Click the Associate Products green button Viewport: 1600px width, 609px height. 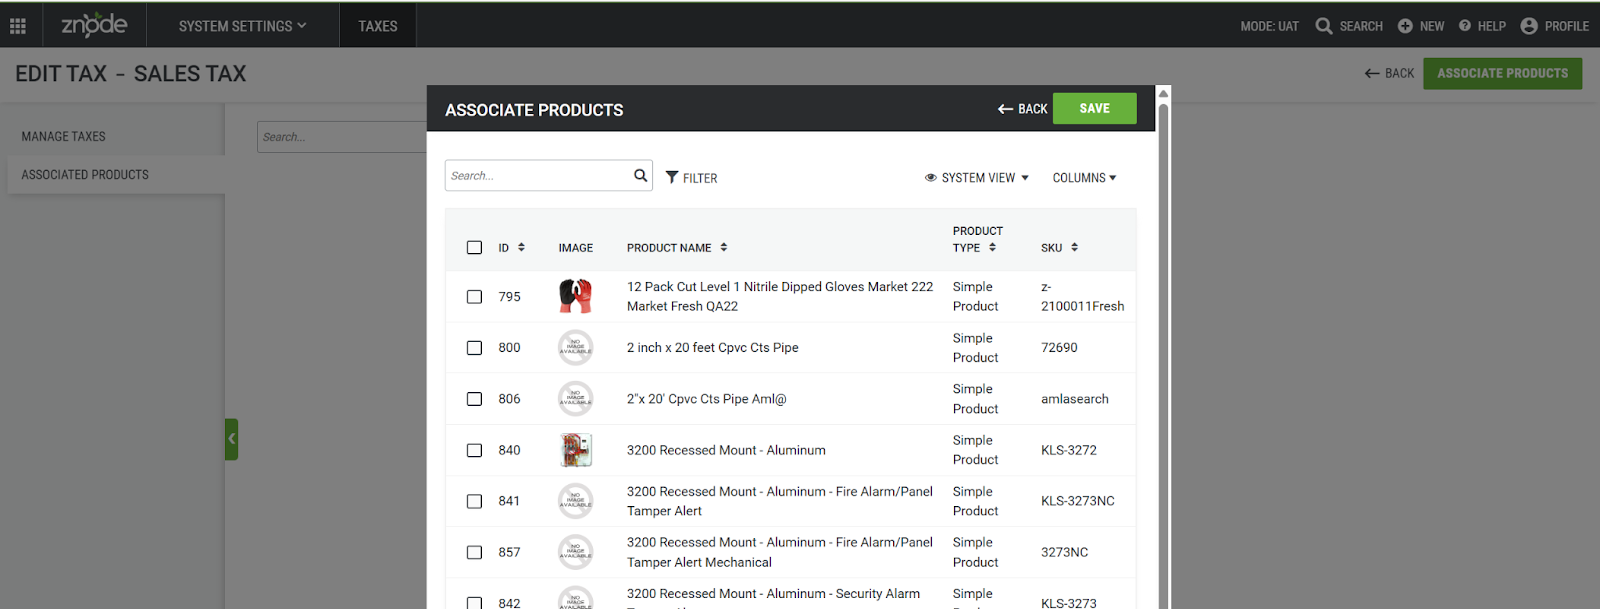point(1502,73)
